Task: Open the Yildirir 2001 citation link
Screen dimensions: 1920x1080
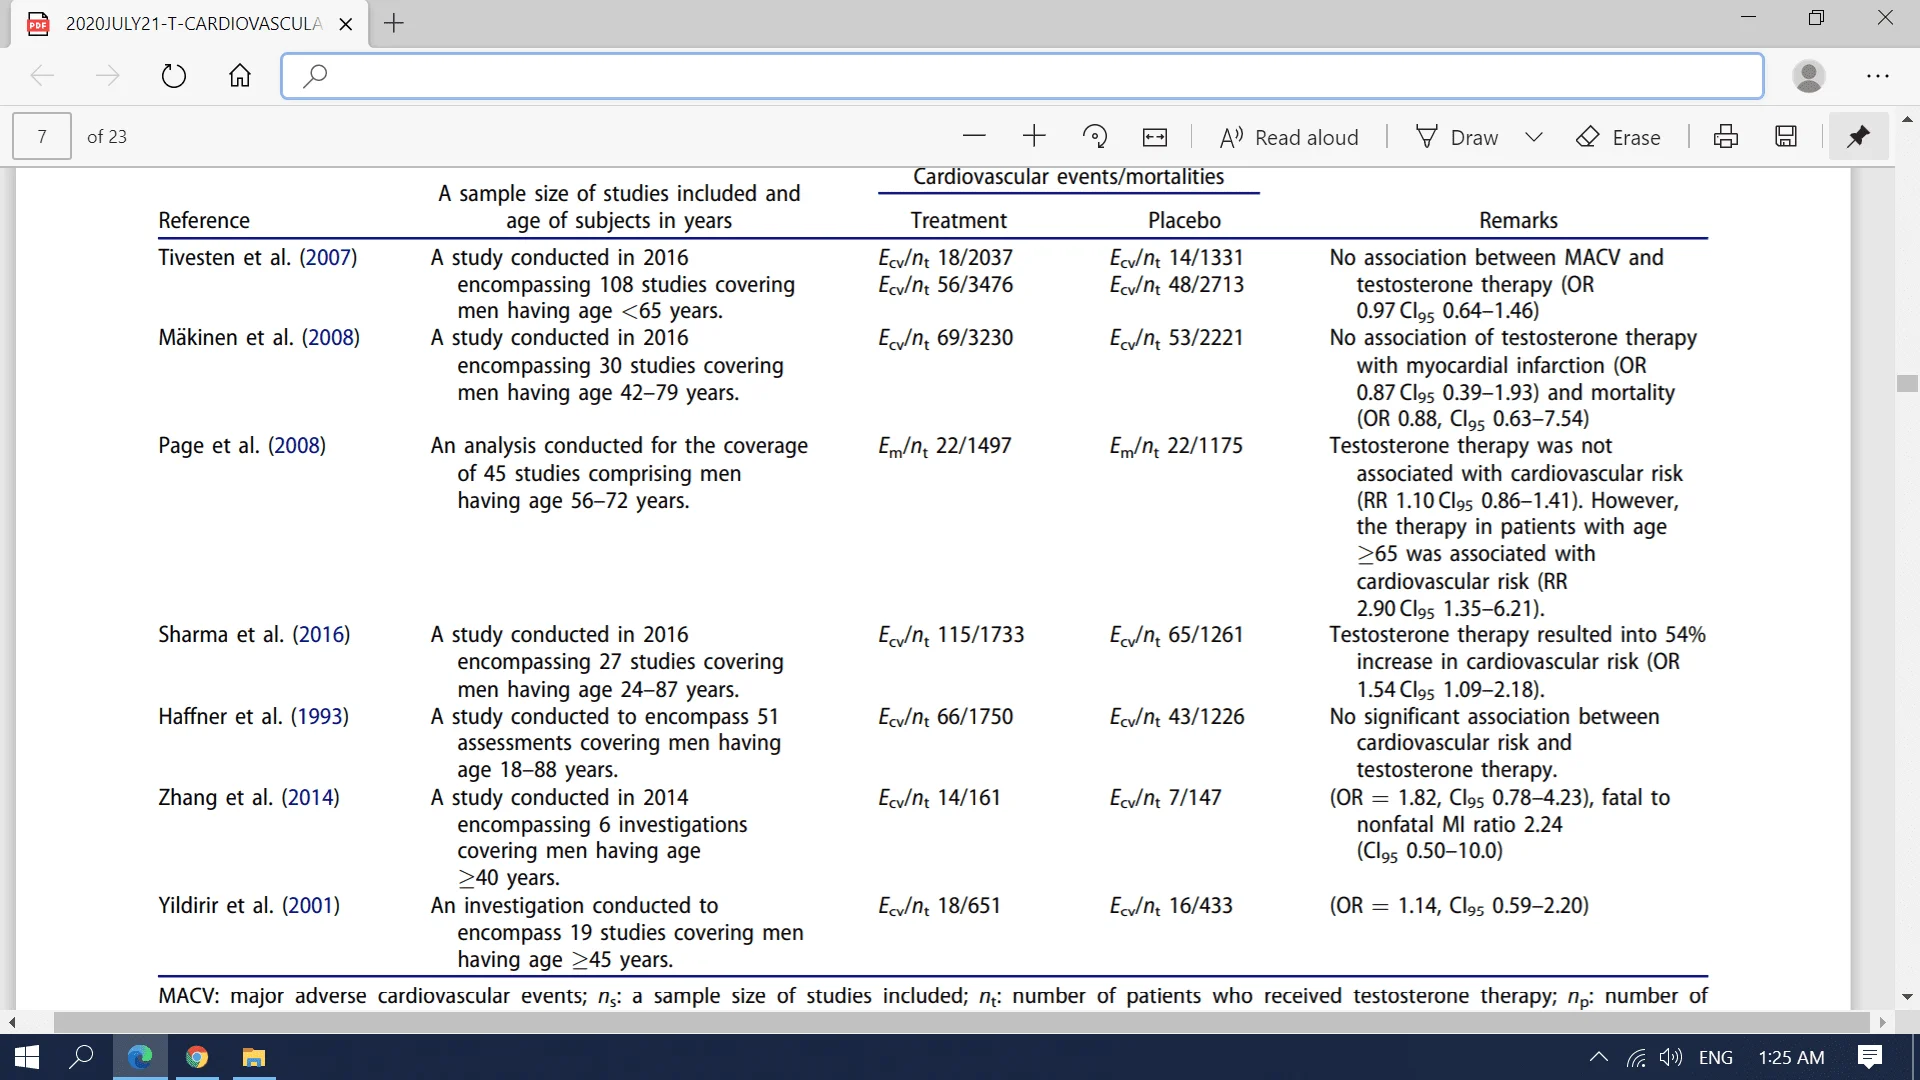Action: point(311,906)
